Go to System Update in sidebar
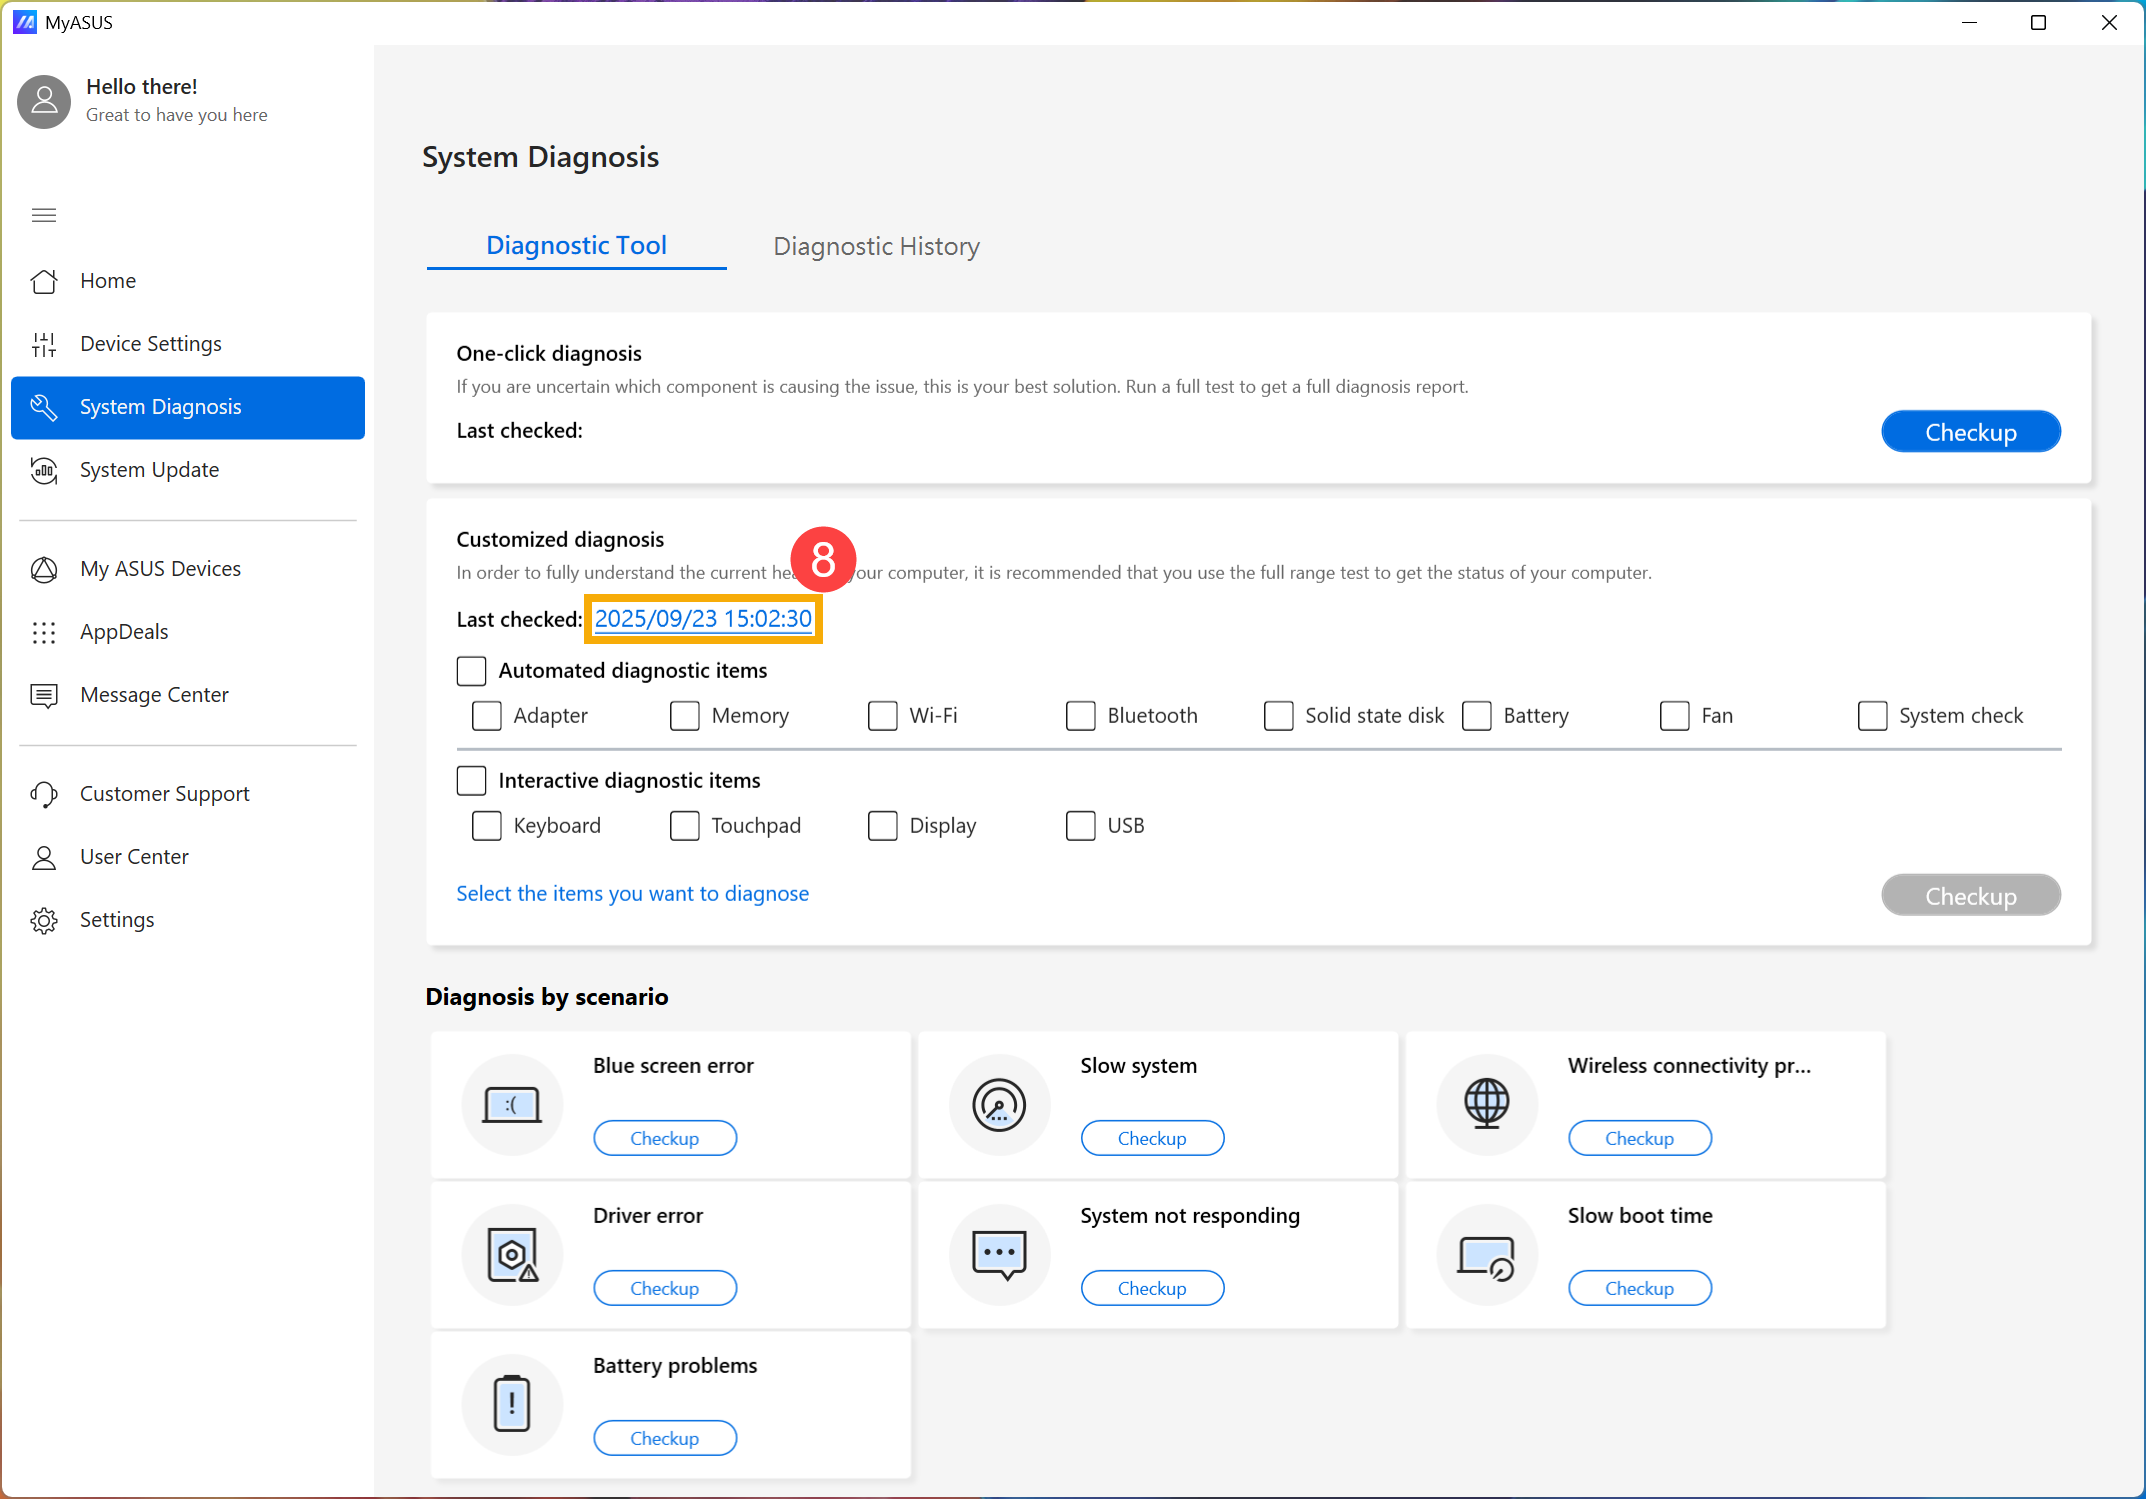2146x1499 pixels. coord(188,470)
